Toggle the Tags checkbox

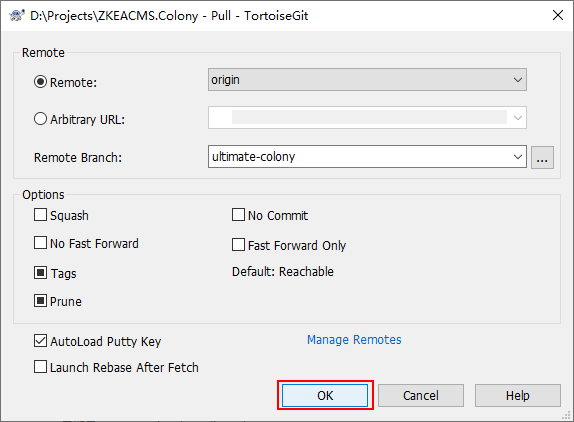click(40, 273)
